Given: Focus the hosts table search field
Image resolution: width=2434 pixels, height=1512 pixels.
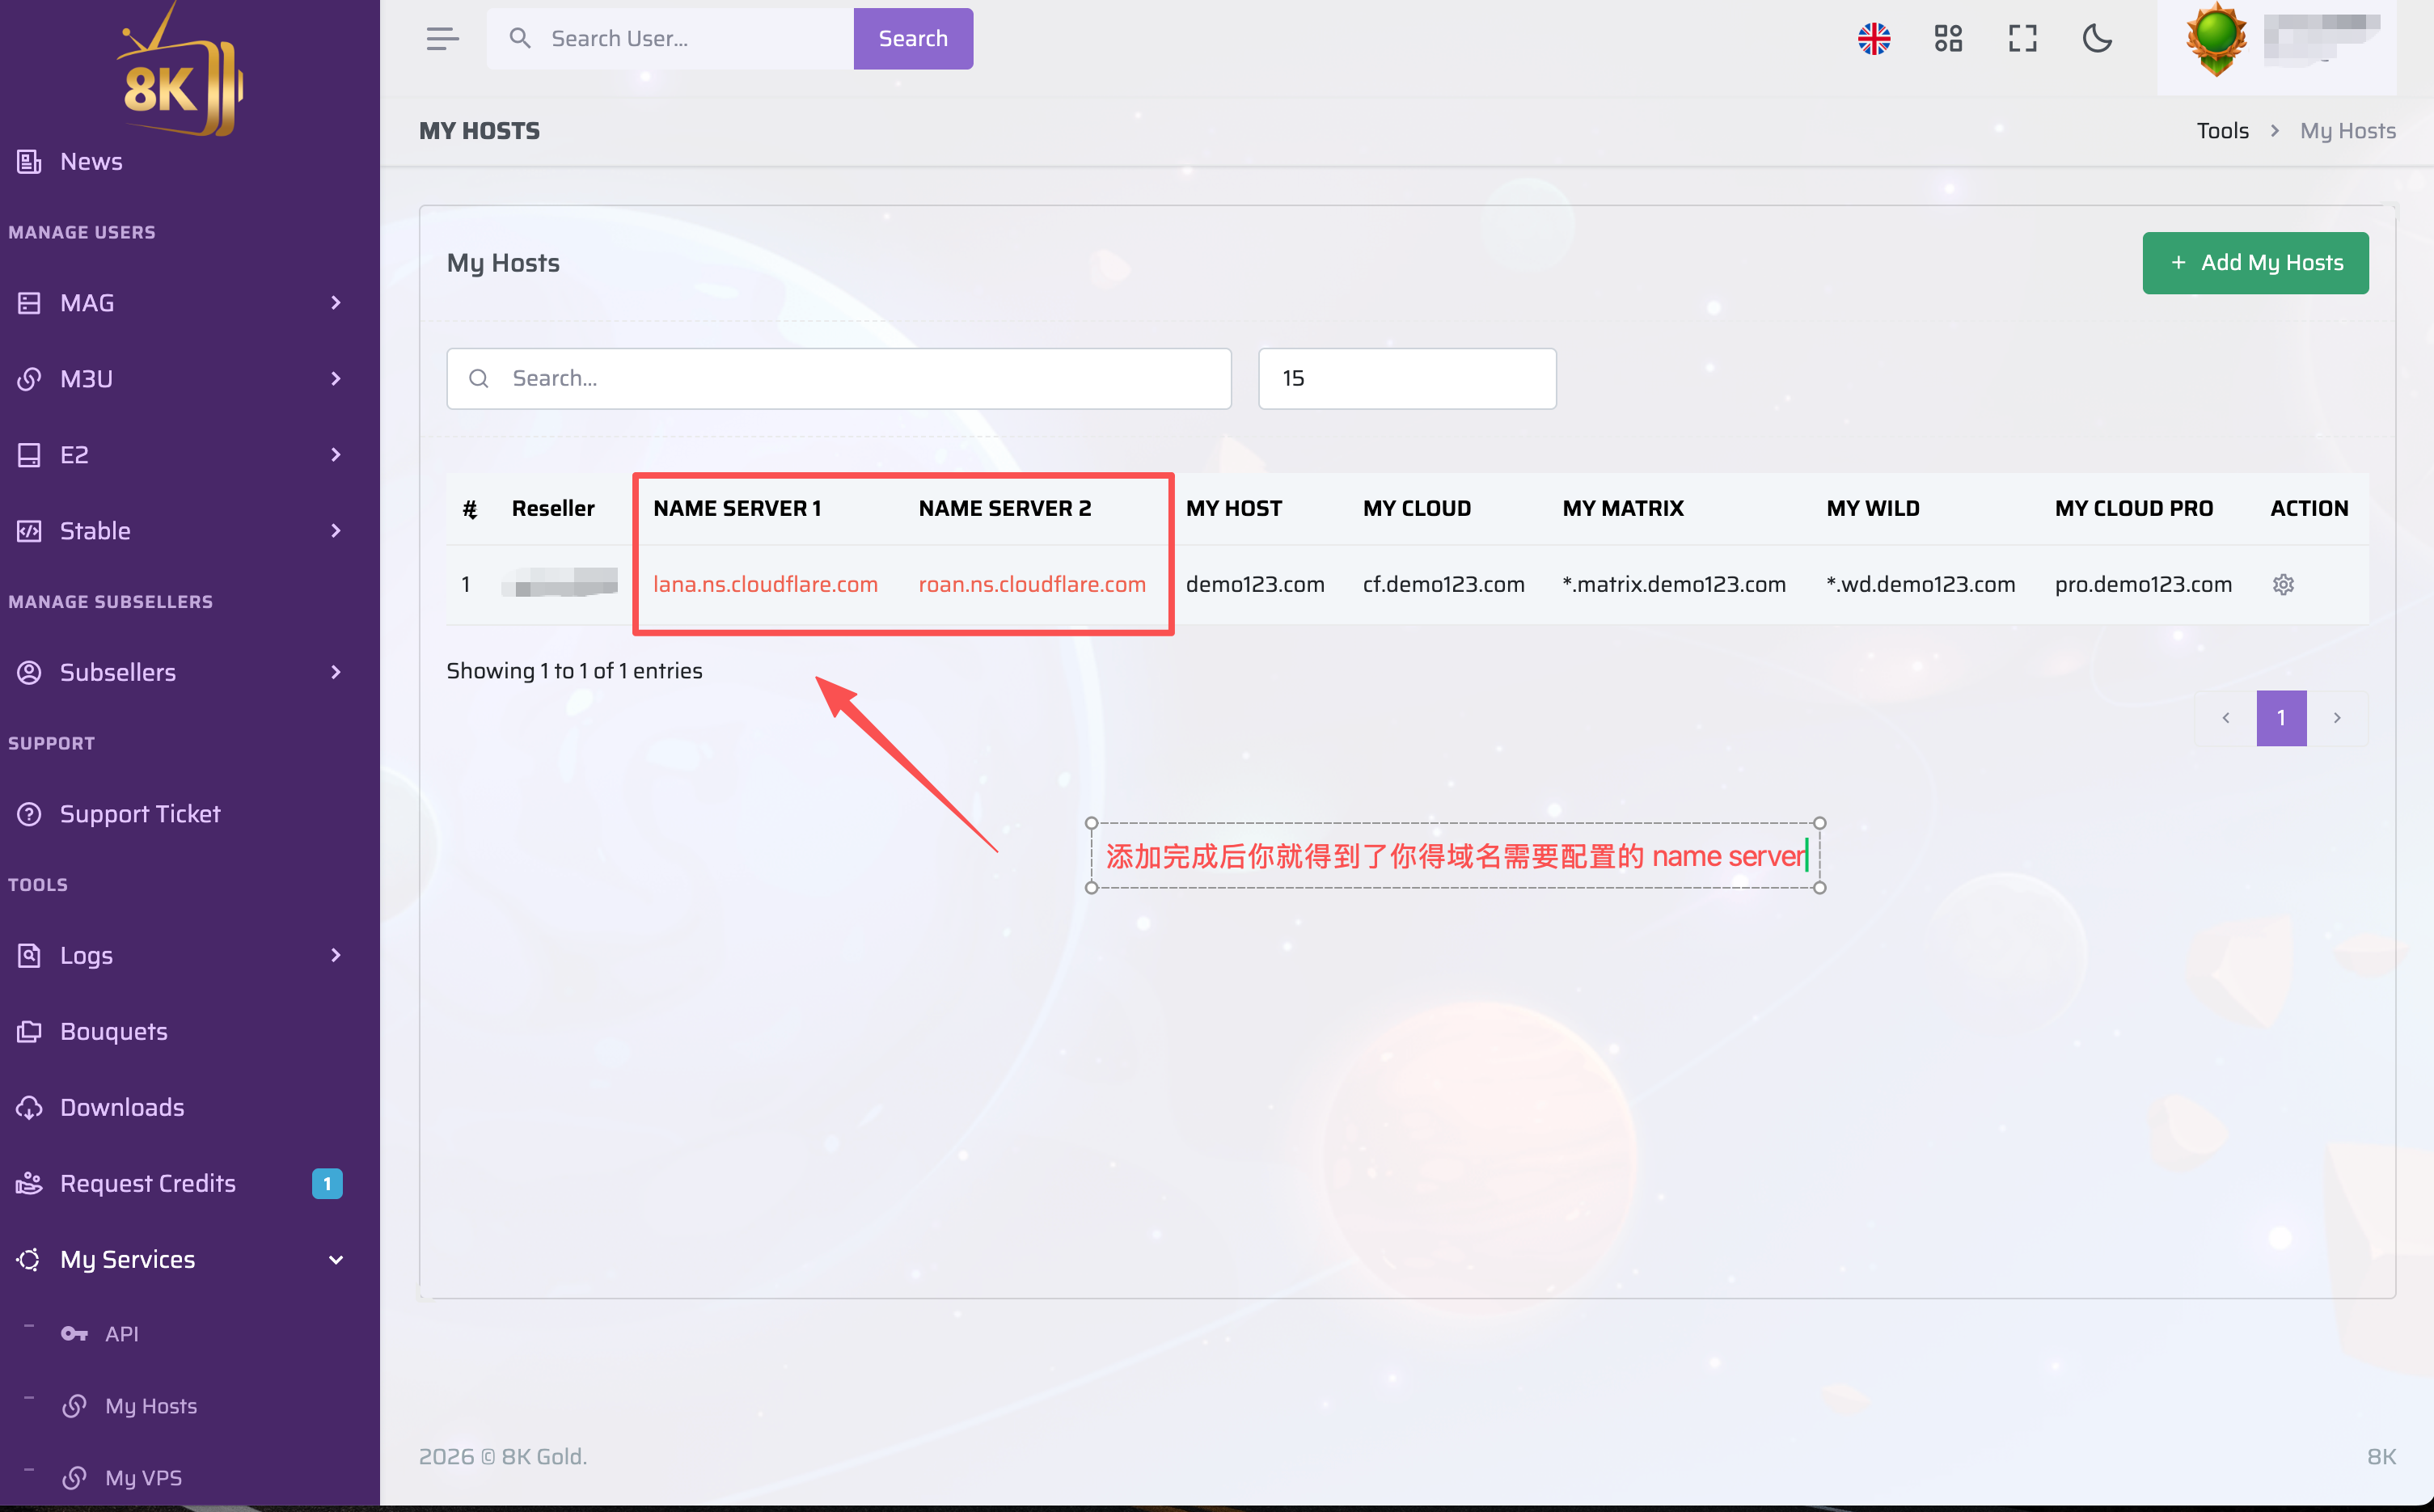Looking at the screenshot, I should coord(839,378).
